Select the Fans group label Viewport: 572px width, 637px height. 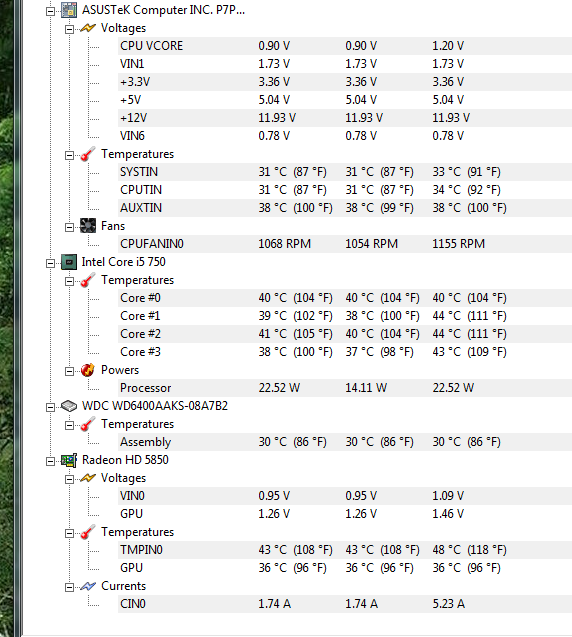(x=113, y=226)
